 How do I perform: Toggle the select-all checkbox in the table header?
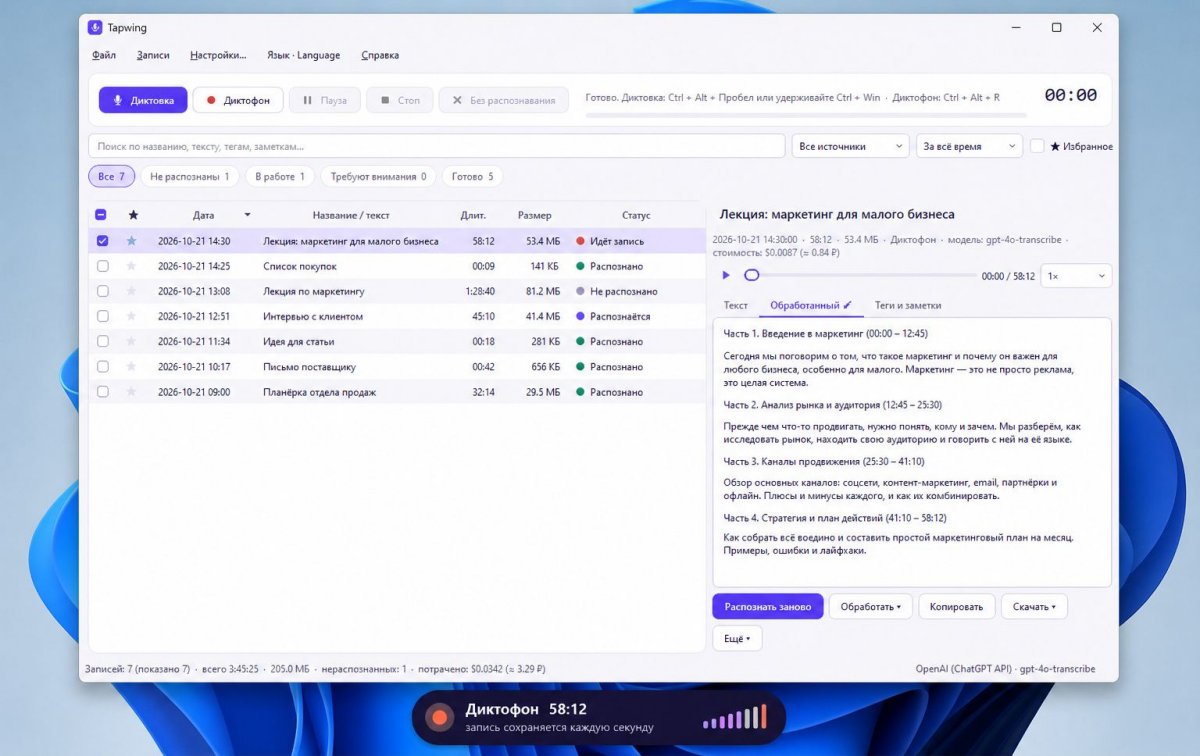pos(101,215)
